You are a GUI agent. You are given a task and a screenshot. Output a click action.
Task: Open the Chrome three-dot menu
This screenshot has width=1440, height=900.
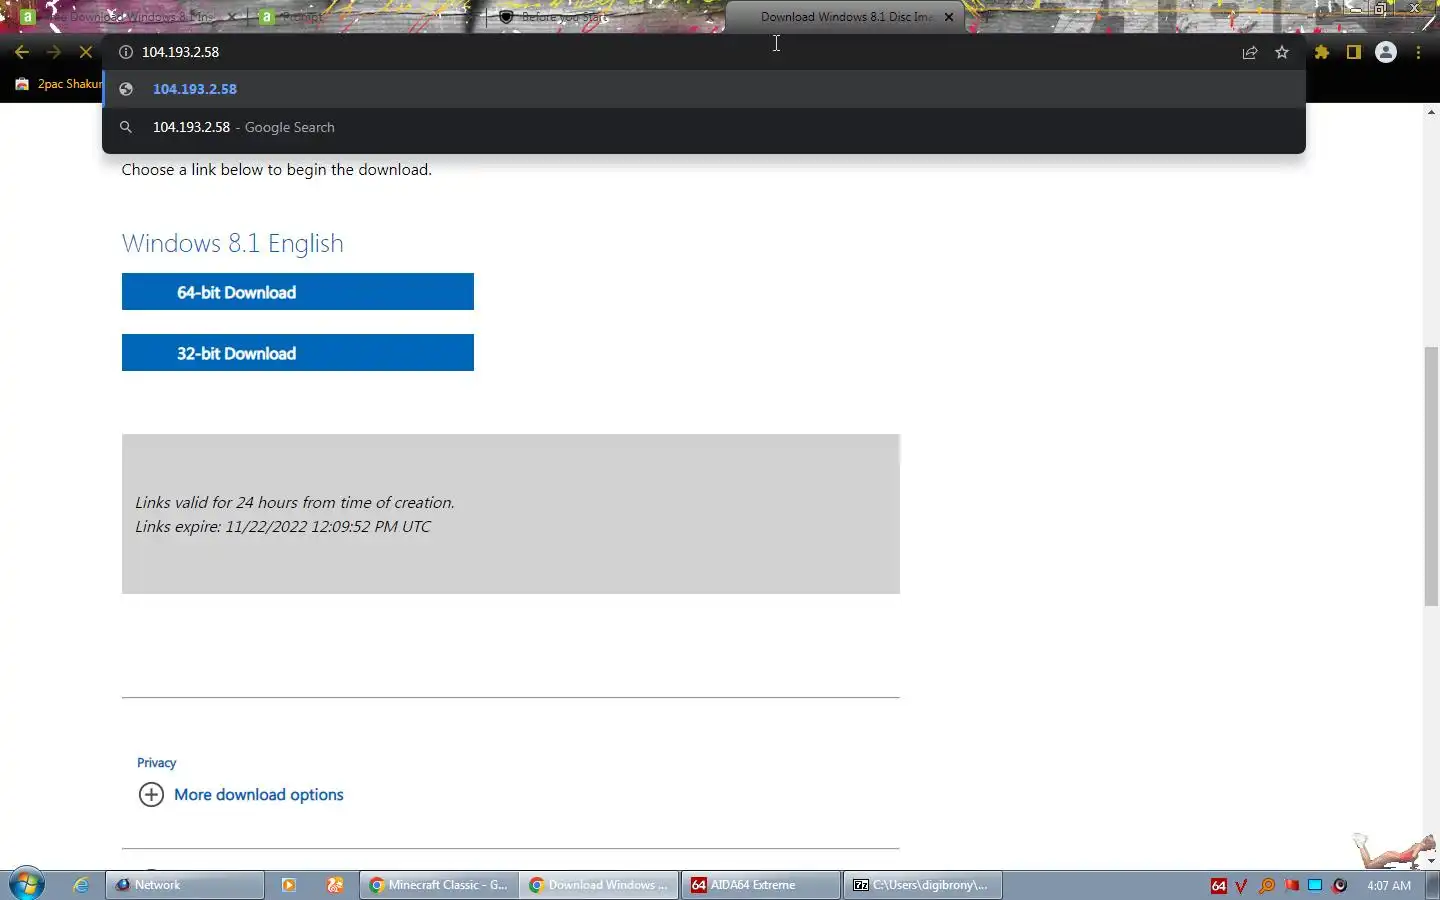coord(1419,52)
